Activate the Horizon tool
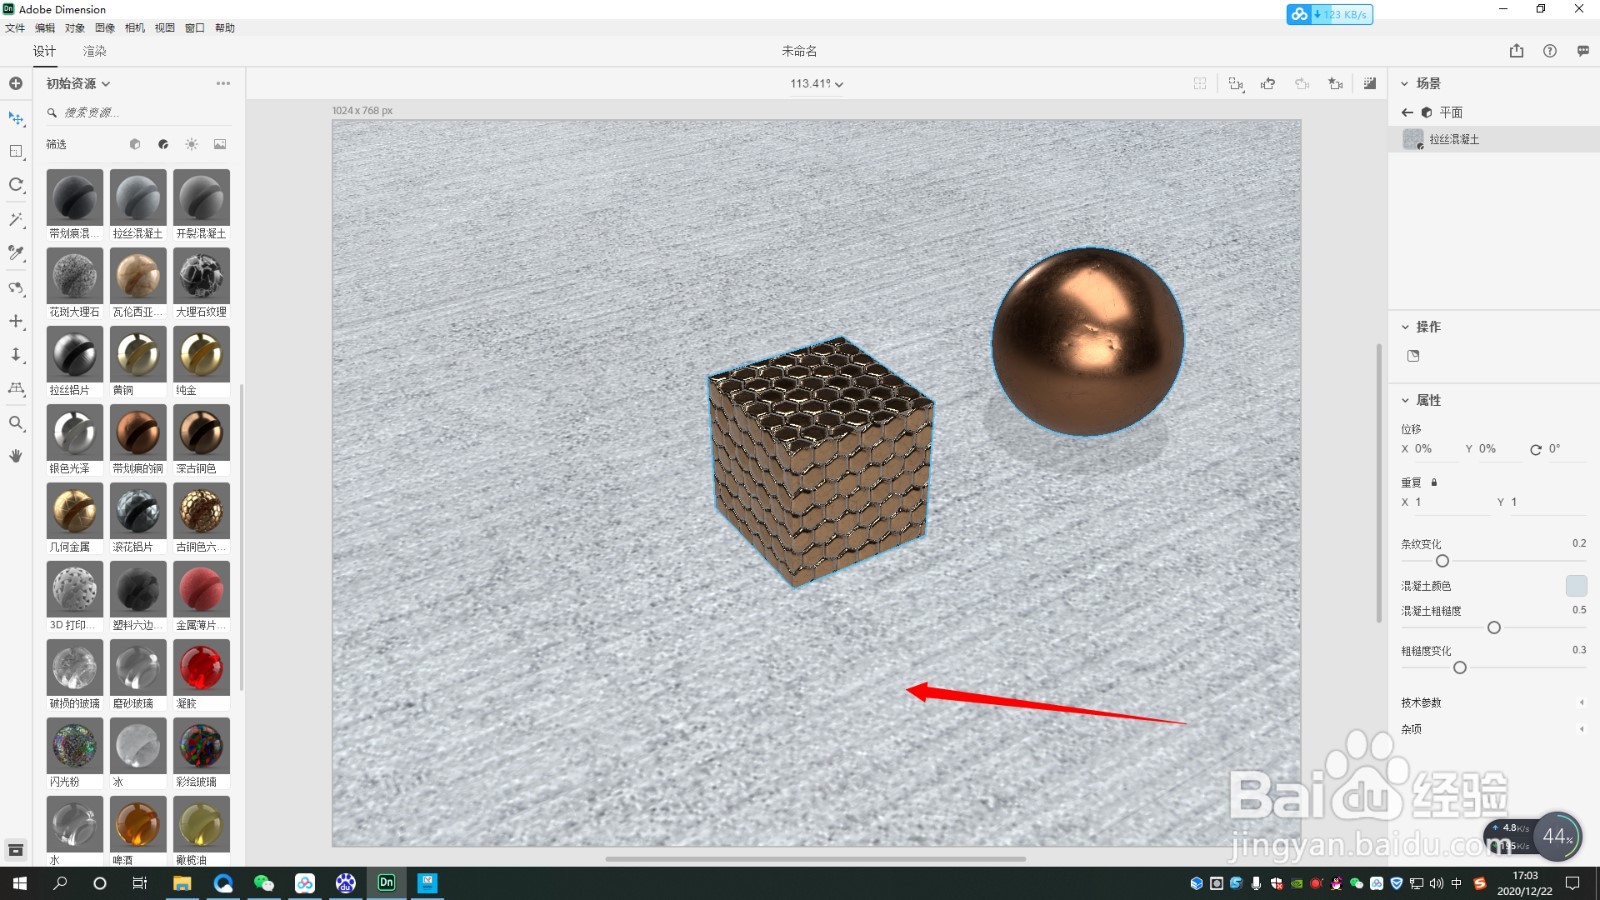 (16, 388)
